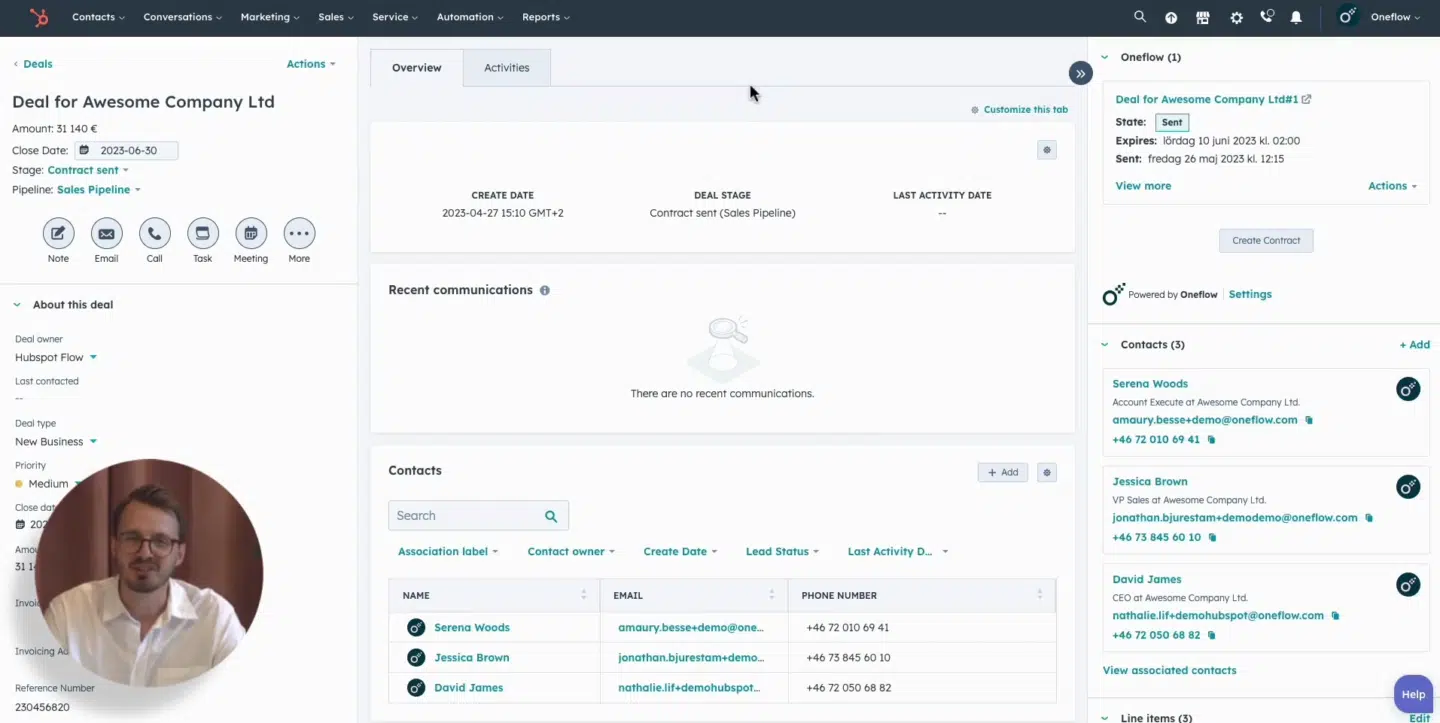Viewport: 1440px width, 723px height.
Task: Click Customize this tab link
Action: click(x=1025, y=110)
